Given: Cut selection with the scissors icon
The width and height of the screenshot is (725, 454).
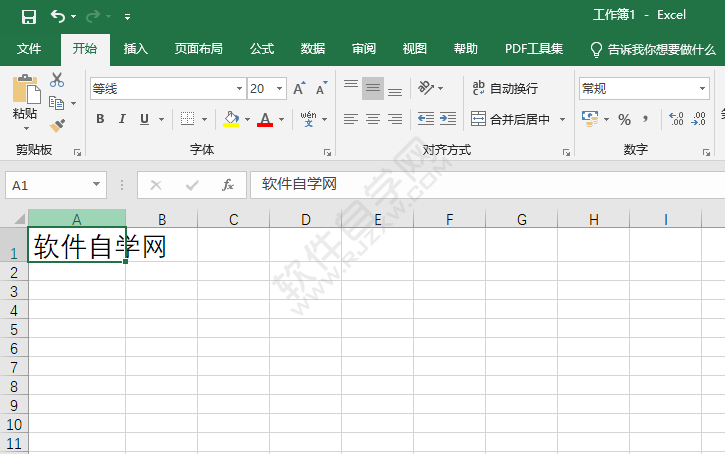Looking at the screenshot, I should (x=57, y=80).
